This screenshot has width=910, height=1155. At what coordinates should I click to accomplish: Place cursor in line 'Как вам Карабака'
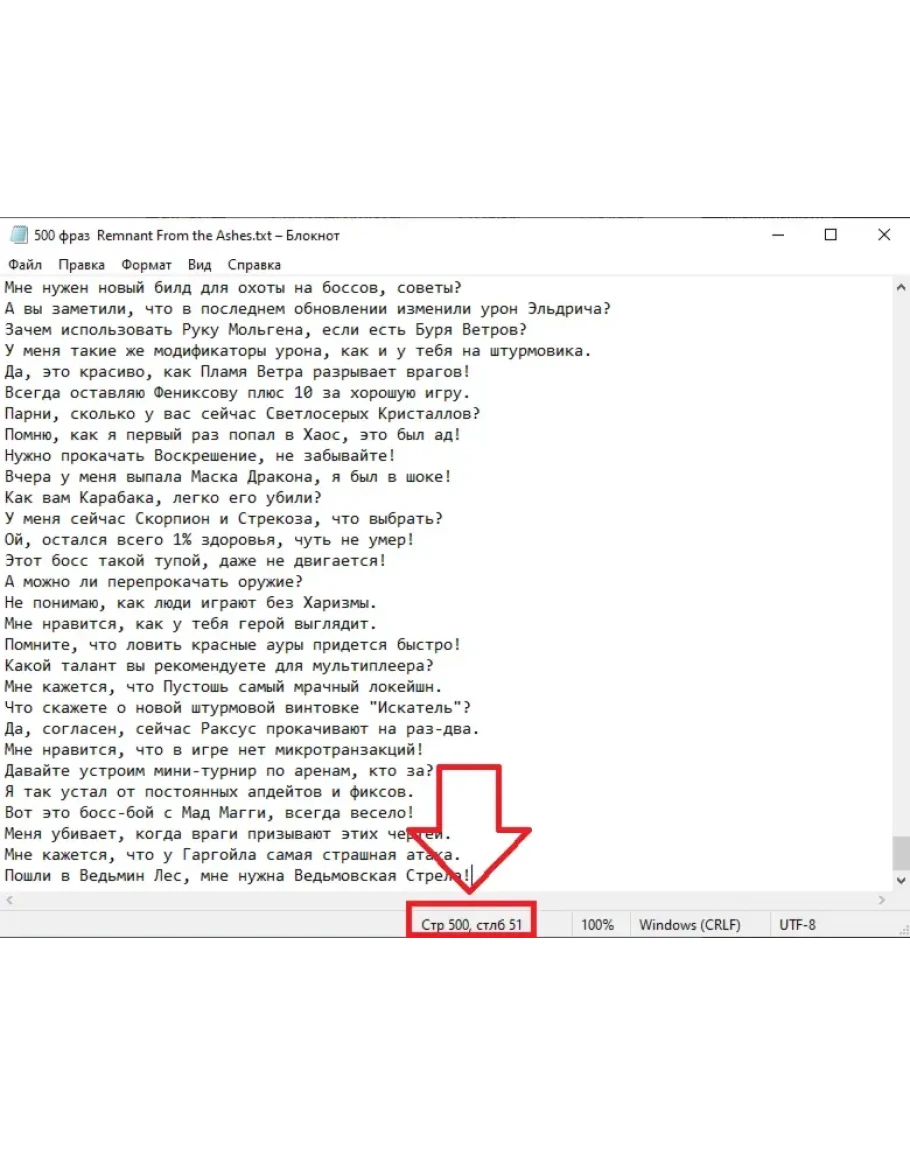(x=162, y=497)
